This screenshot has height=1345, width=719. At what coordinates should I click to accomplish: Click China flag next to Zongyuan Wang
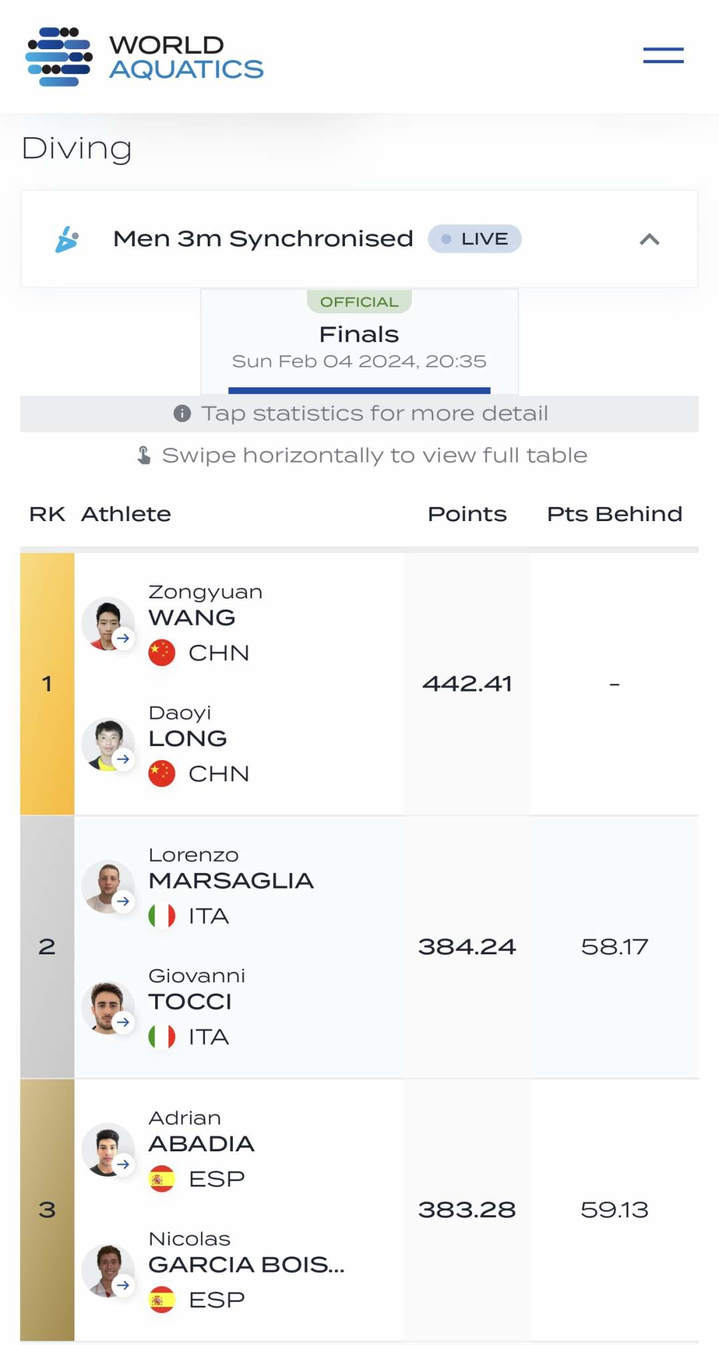pyautogui.click(x=162, y=653)
